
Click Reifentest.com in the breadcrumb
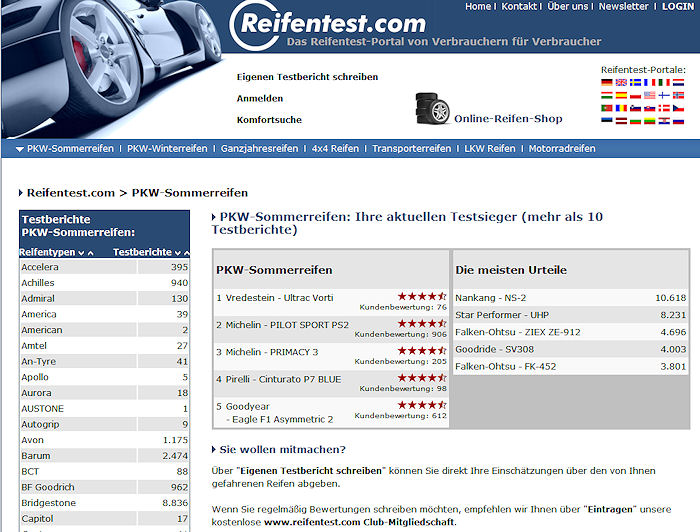coord(71,193)
